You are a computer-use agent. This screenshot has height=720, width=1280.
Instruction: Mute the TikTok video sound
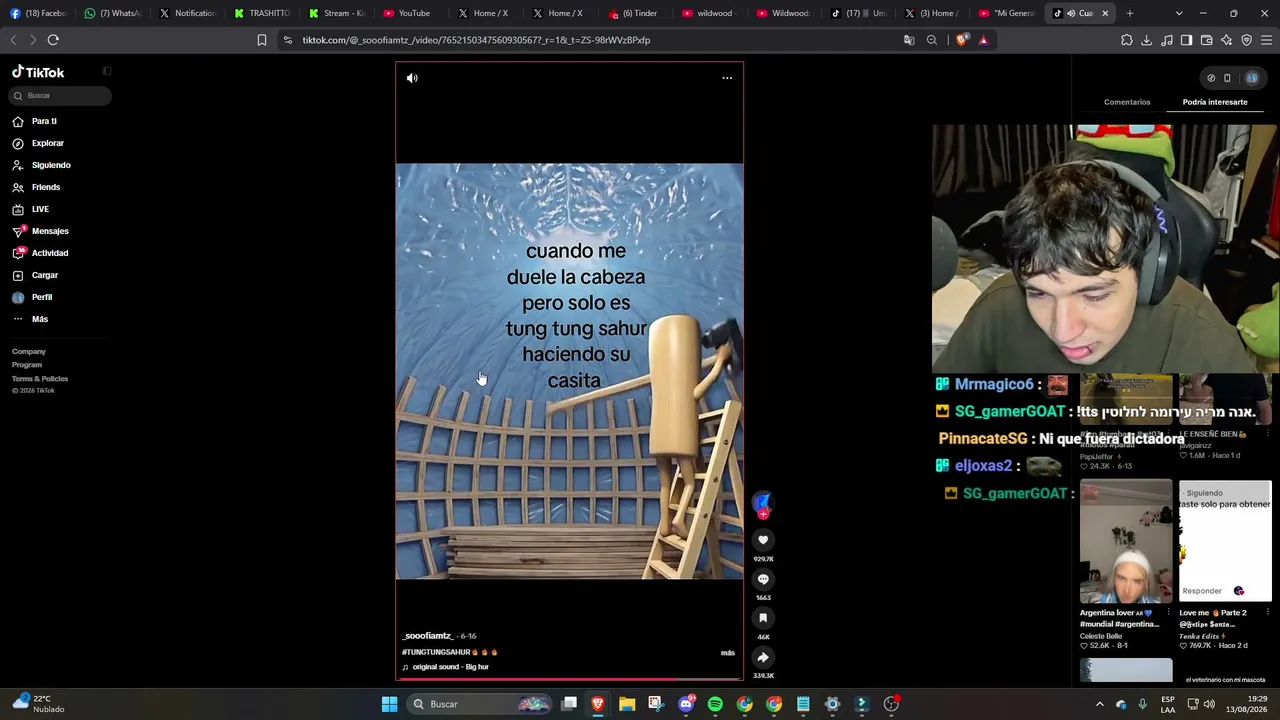coord(412,78)
